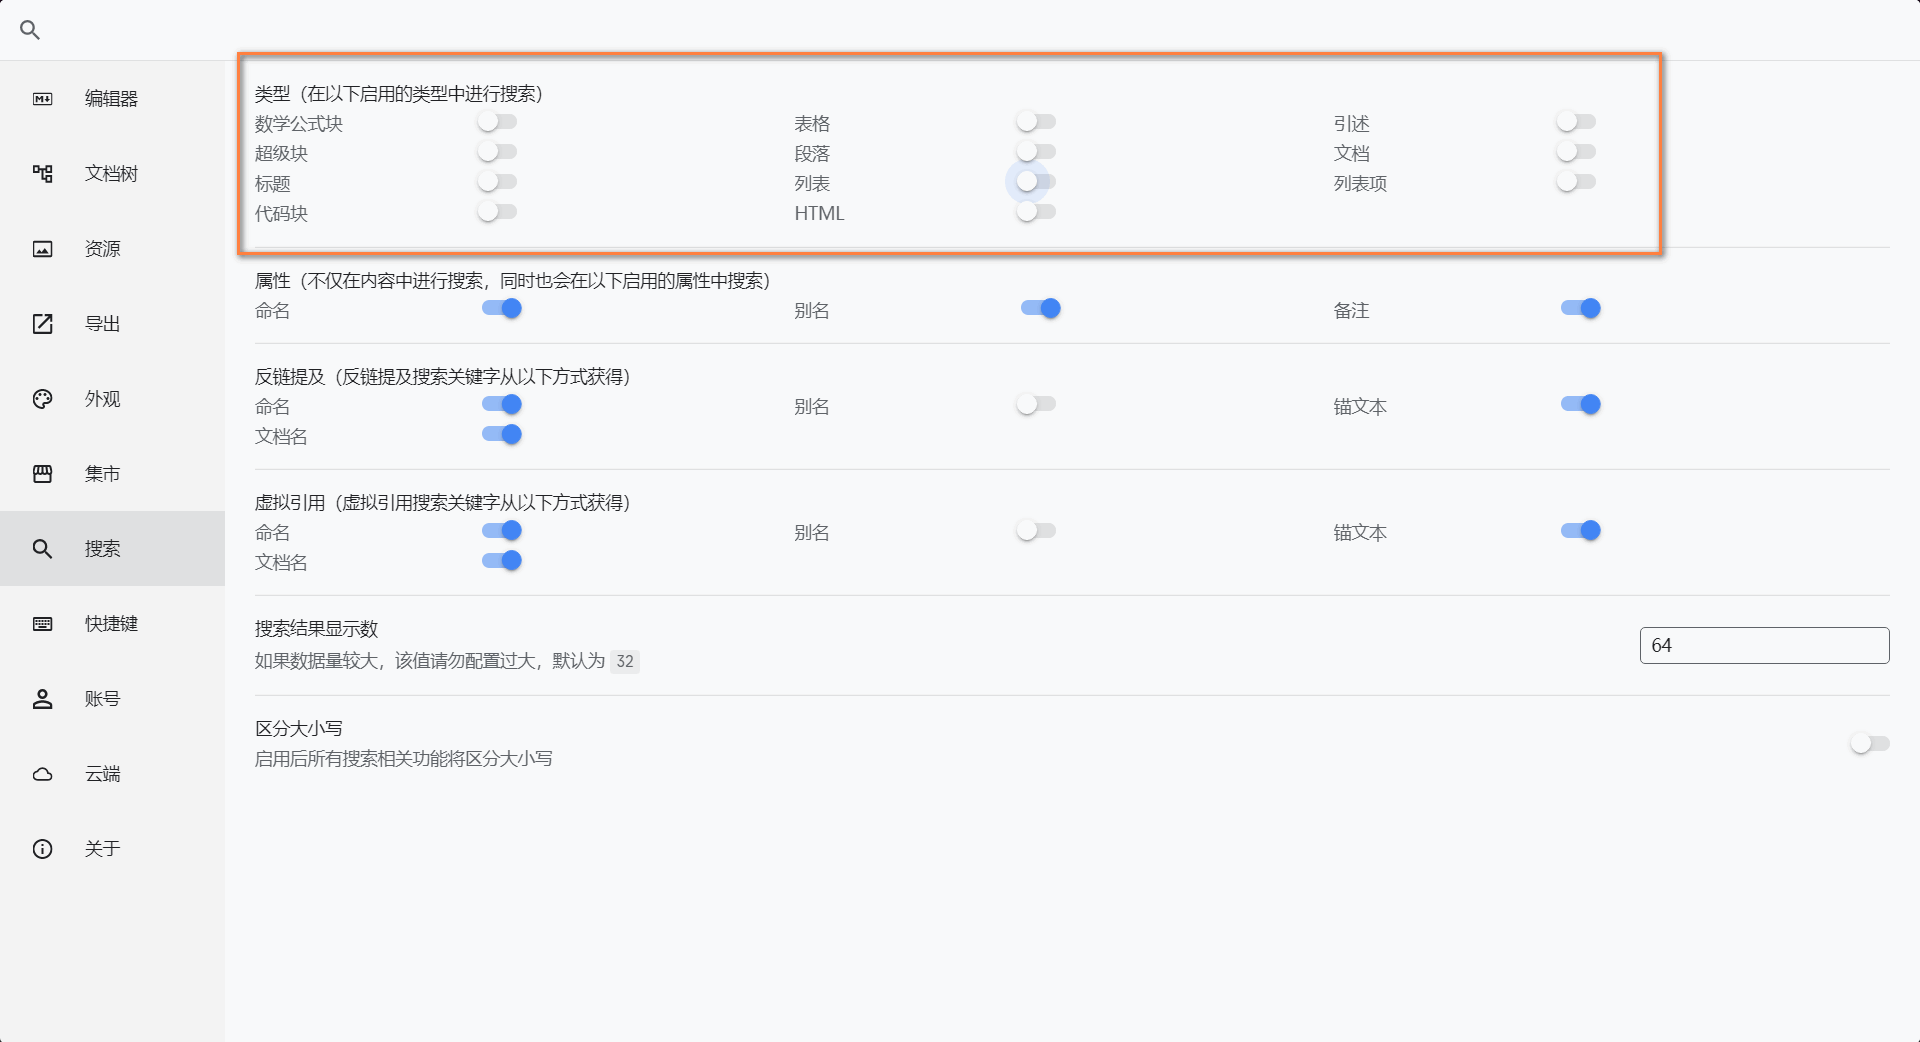
Task: Click the search results count input showing 64
Action: tap(1763, 645)
